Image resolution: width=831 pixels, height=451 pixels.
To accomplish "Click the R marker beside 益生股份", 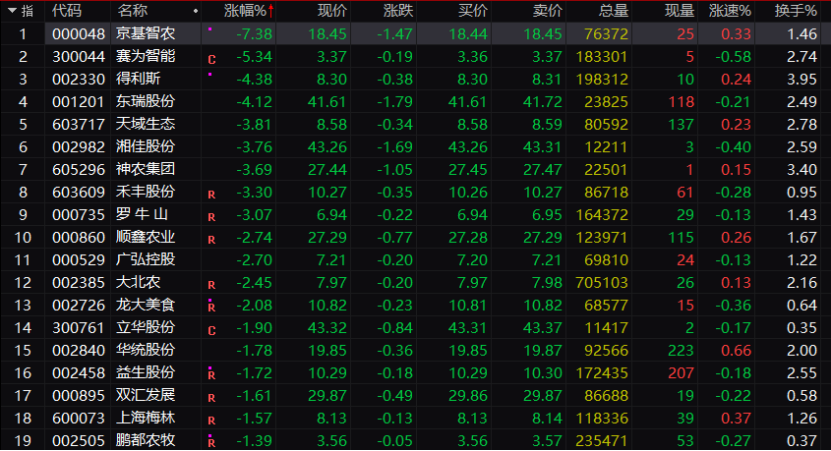I will [211, 375].
